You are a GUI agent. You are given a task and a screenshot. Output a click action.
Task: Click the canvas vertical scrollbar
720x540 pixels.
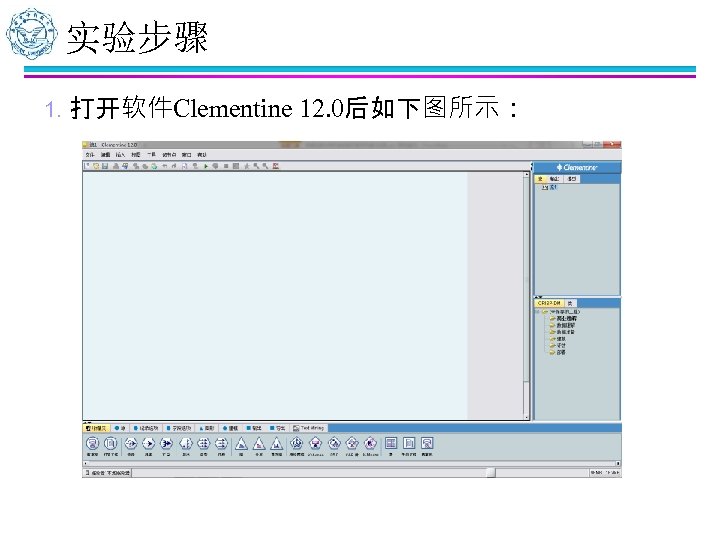click(527, 296)
